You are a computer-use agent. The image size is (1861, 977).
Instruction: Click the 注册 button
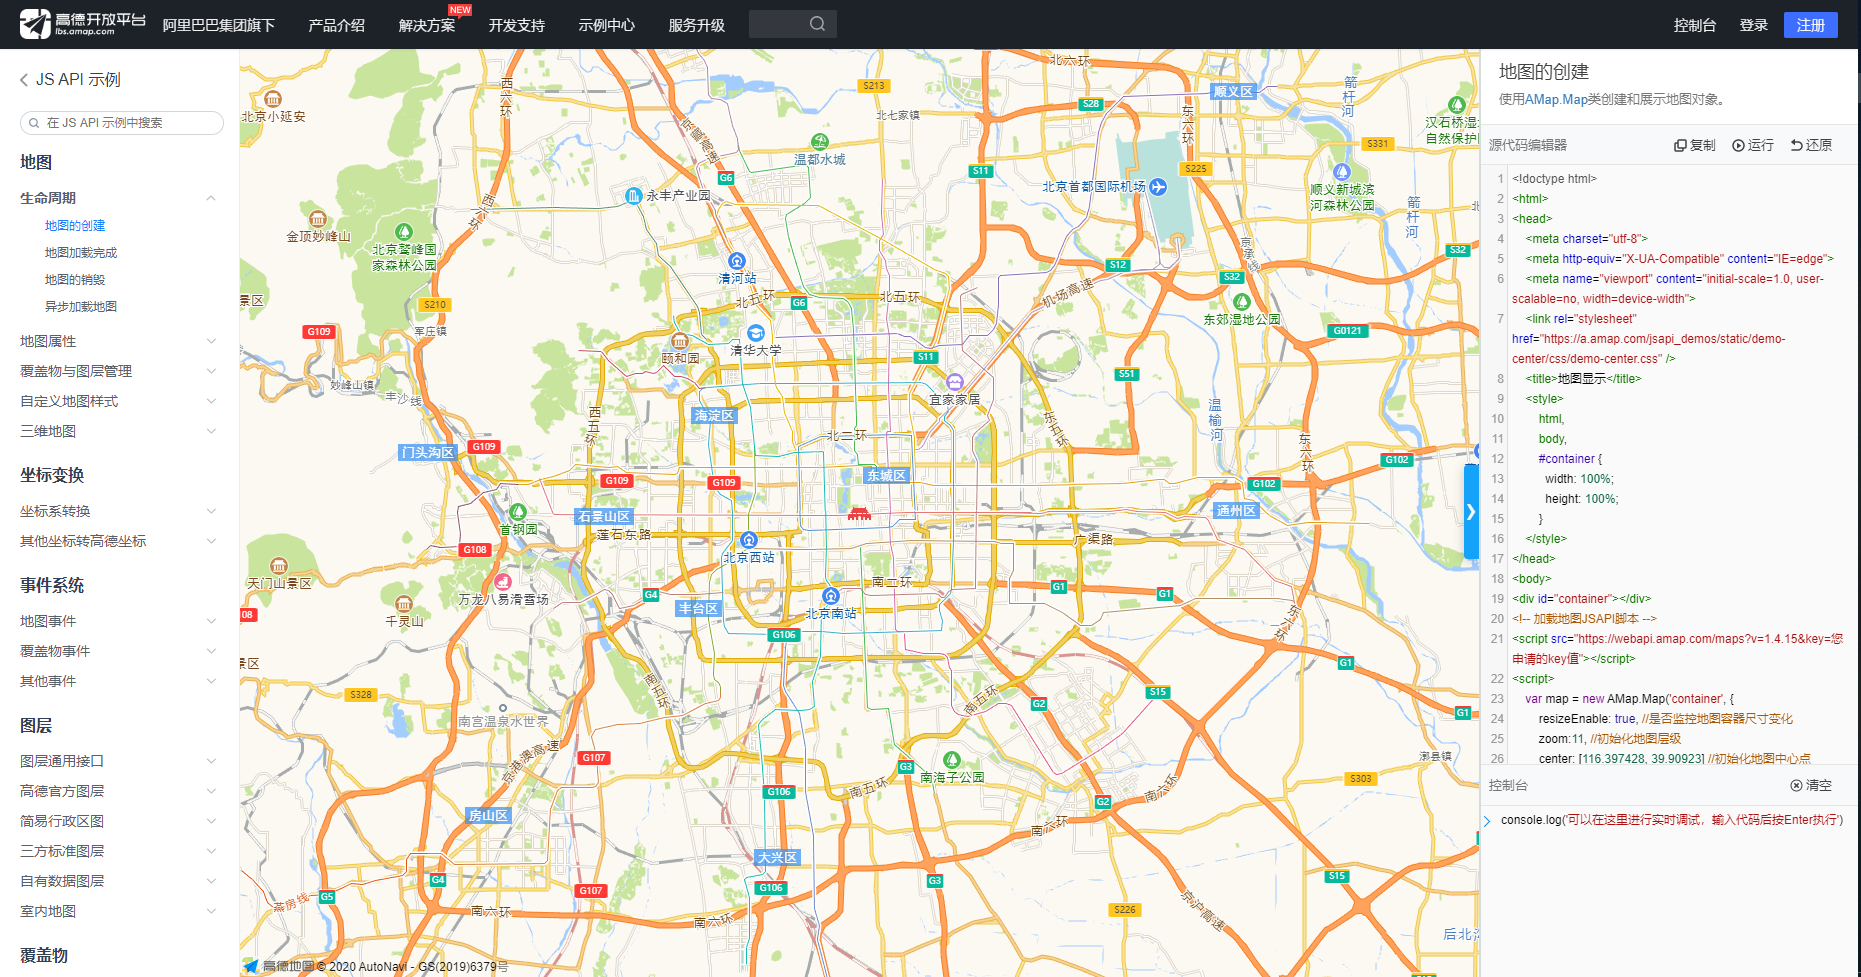pyautogui.click(x=1811, y=25)
